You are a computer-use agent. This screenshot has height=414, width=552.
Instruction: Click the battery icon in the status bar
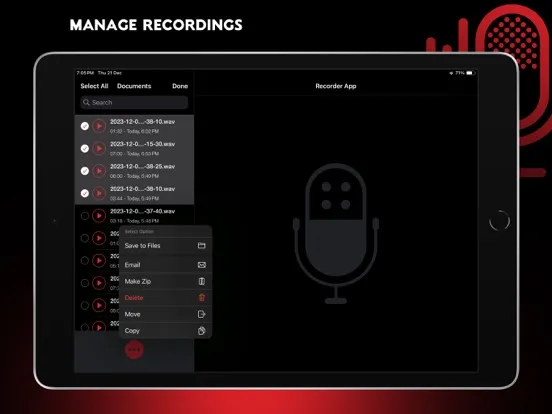click(471, 73)
